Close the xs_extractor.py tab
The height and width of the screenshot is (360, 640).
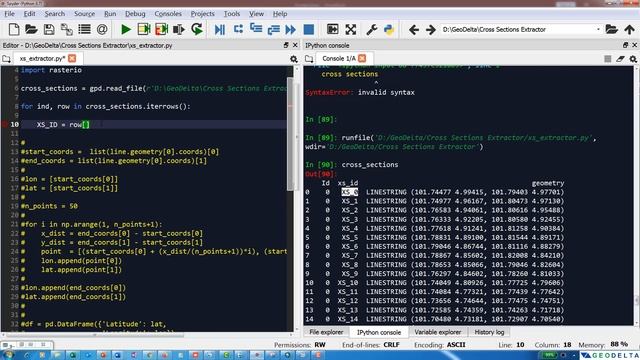click(72, 58)
